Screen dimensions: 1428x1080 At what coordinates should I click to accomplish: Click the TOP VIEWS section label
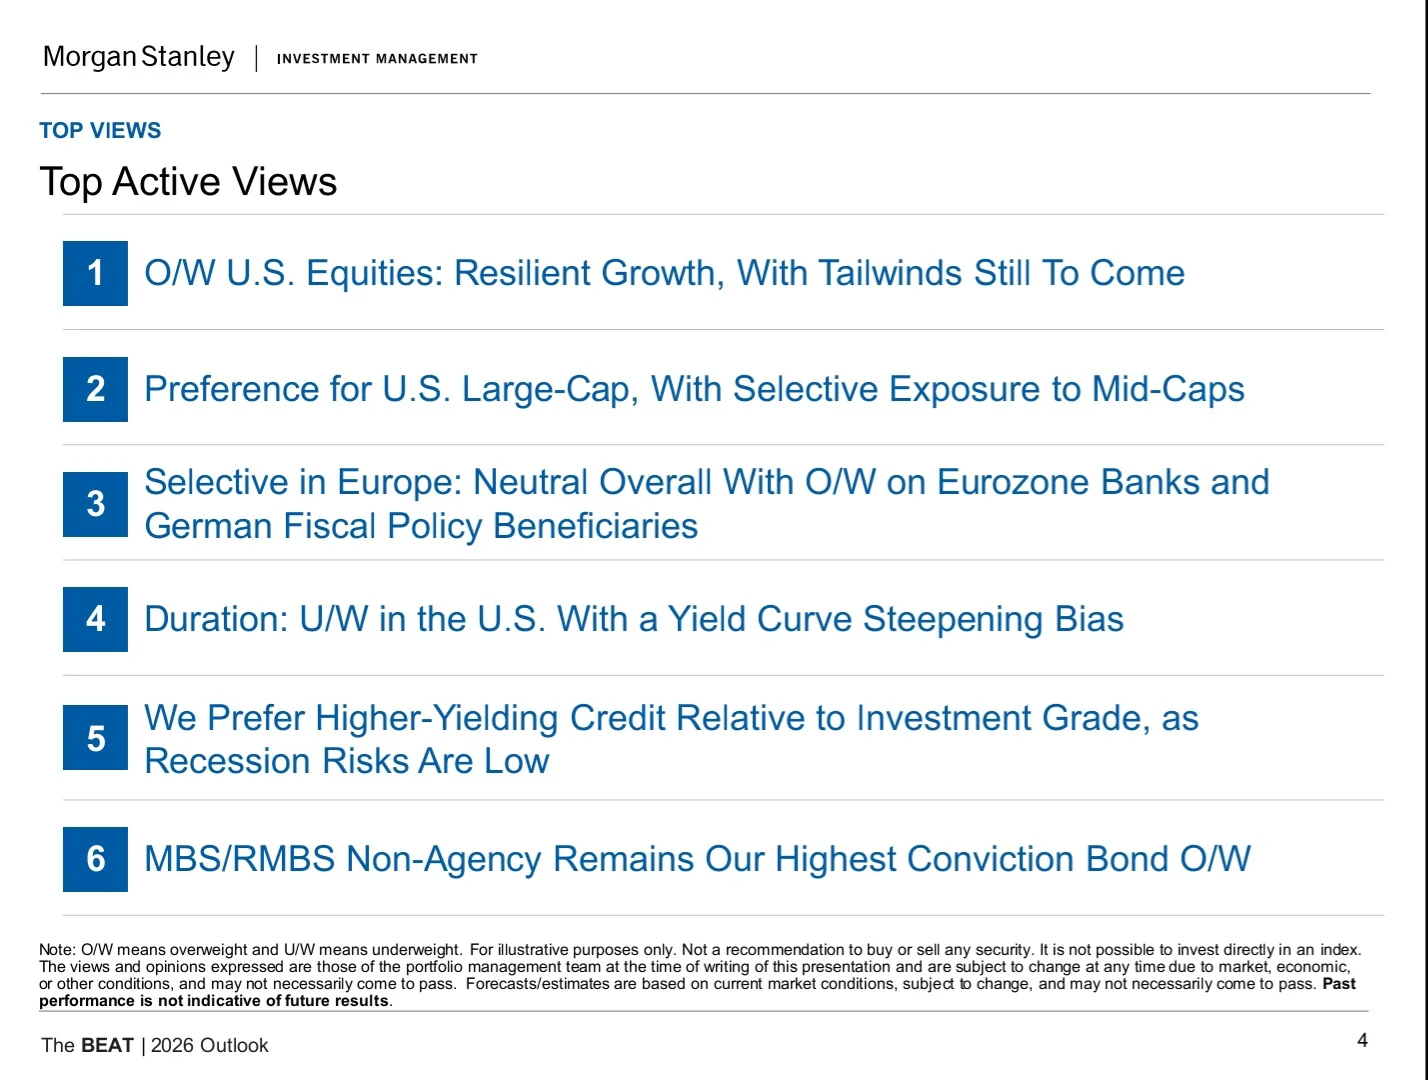[x=100, y=131]
